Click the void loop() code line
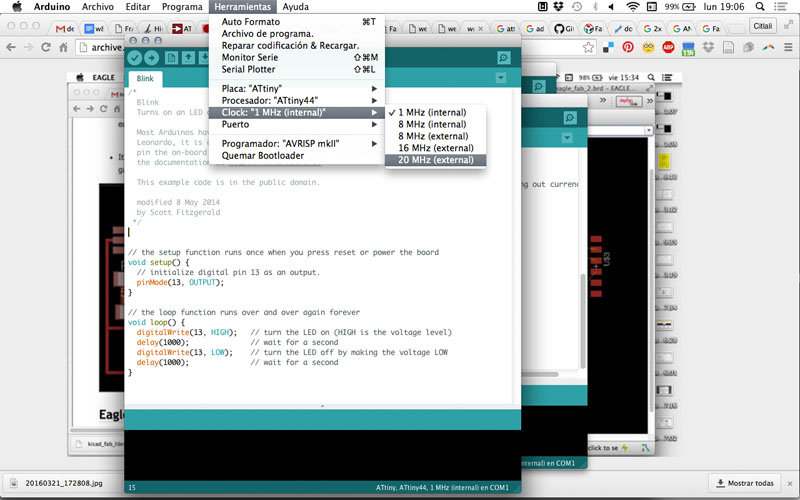The image size is (800, 500). (157, 322)
